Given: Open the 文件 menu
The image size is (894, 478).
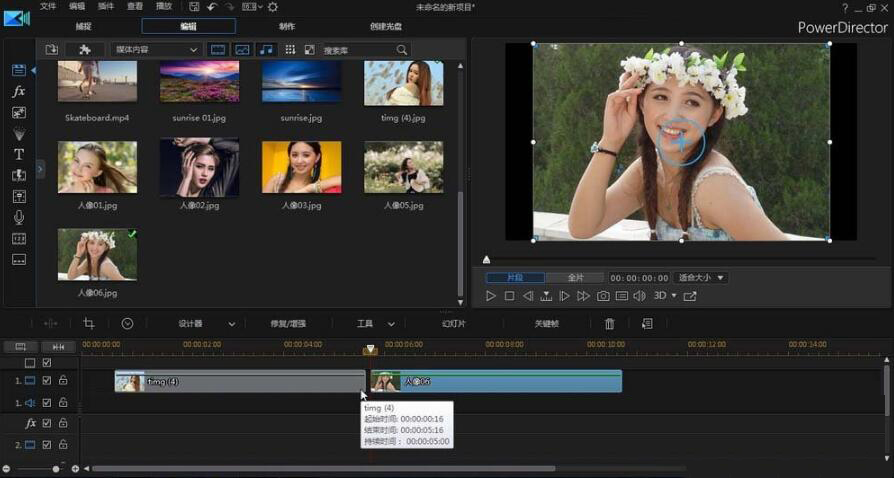Looking at the screenshot, I should 48,7.
